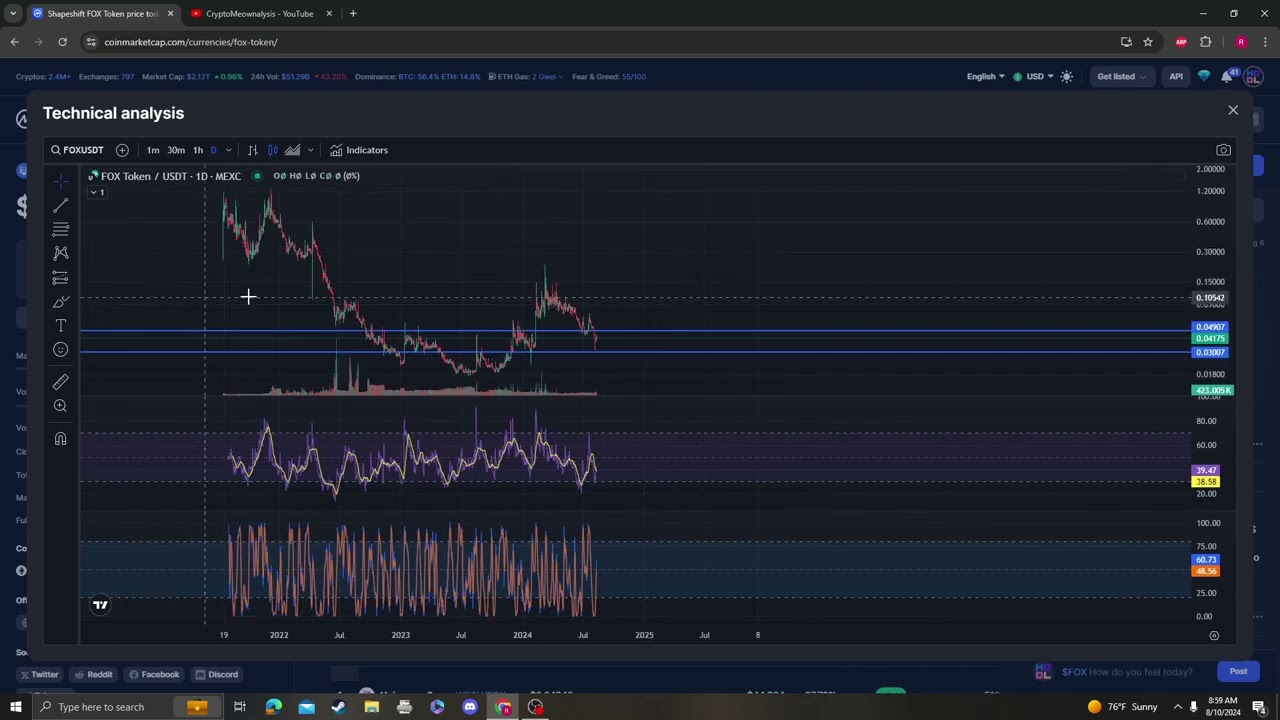1280x720 pixels.
Task: Open Steam from the taskbar
Action: point(338,707)
